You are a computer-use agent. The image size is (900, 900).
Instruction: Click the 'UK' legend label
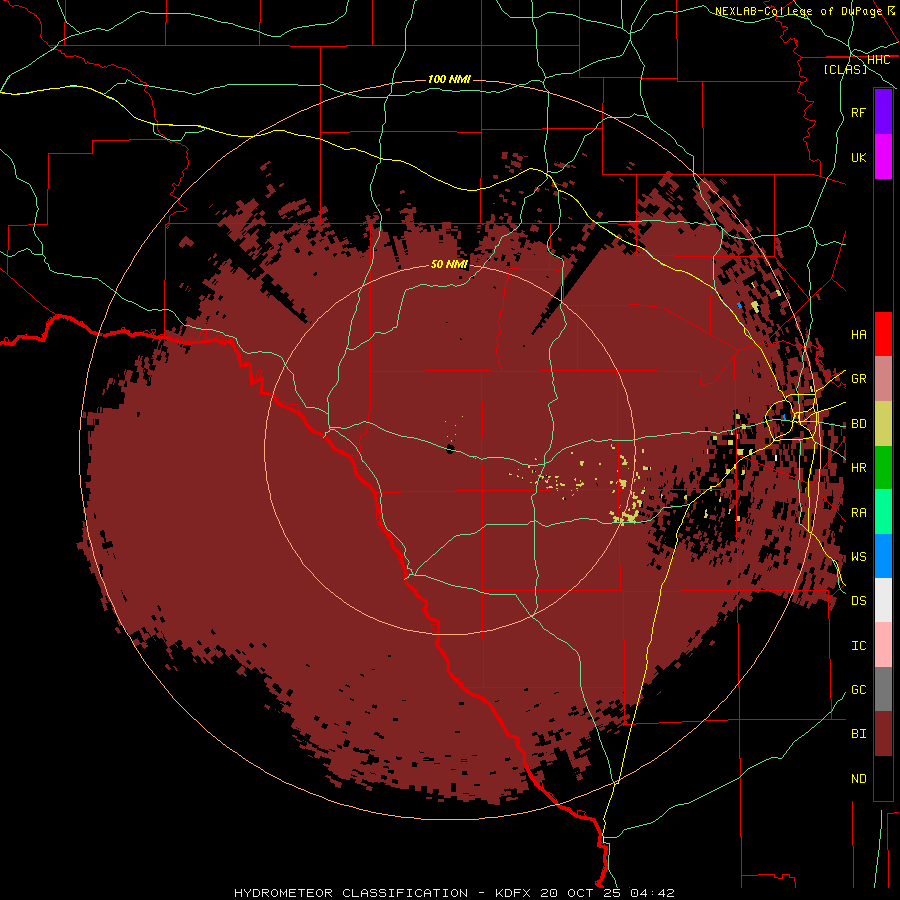click(858, 157)
